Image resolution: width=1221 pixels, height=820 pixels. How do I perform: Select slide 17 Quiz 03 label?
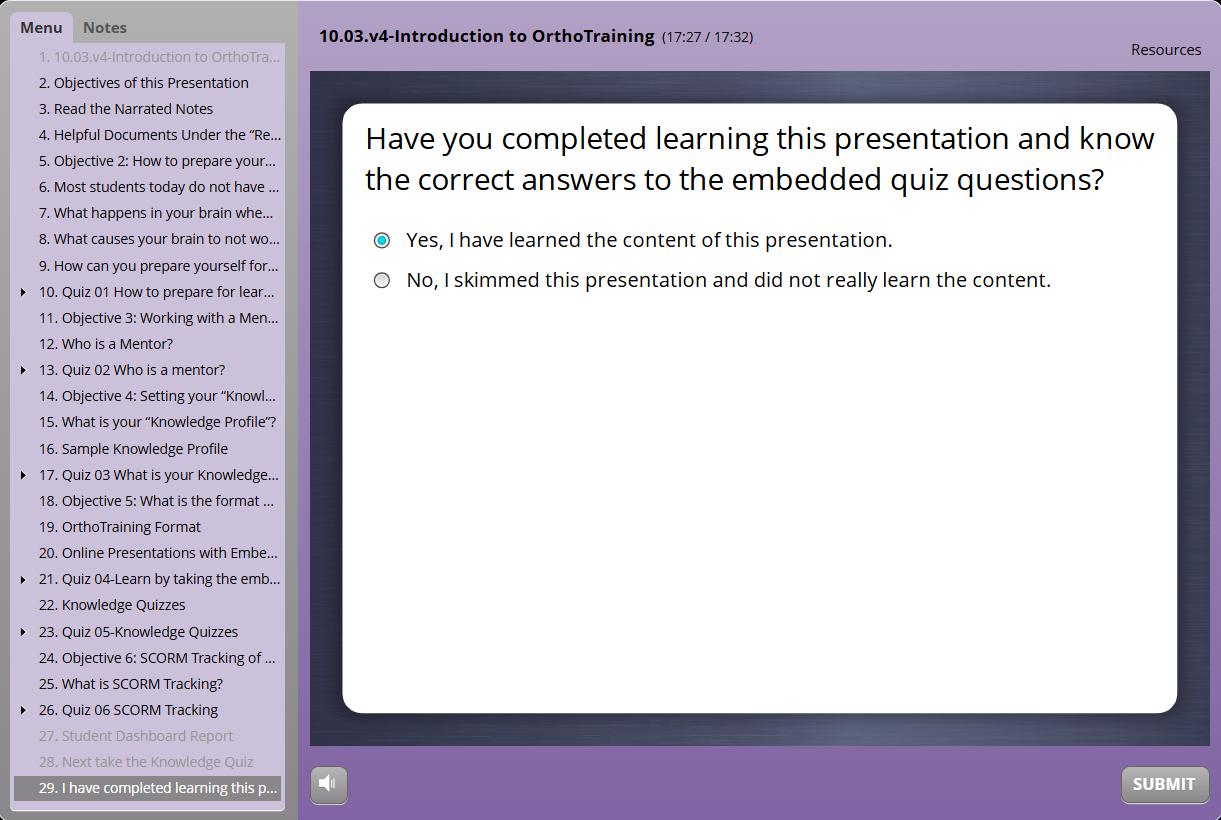click(x=158, y=475)
